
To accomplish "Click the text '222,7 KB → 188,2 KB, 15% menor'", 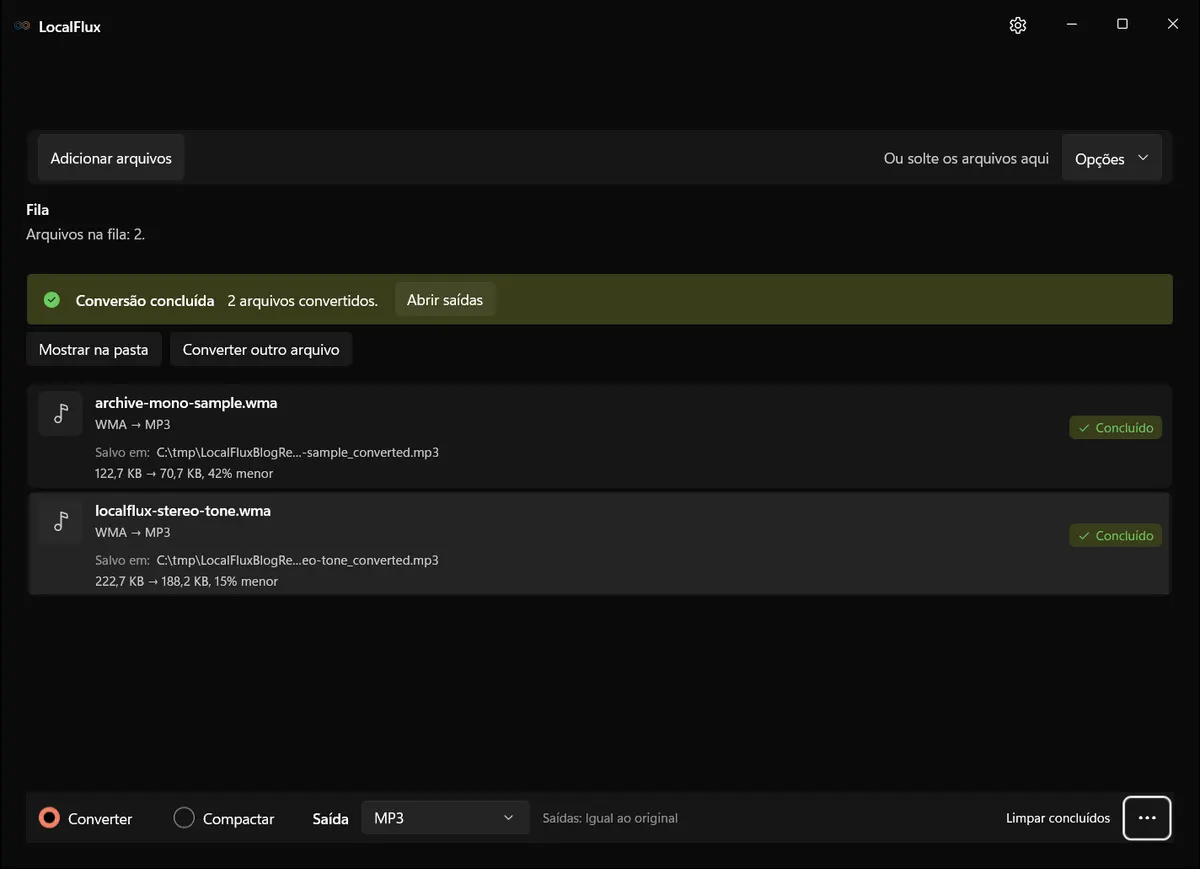I will (x=187, y=581).
